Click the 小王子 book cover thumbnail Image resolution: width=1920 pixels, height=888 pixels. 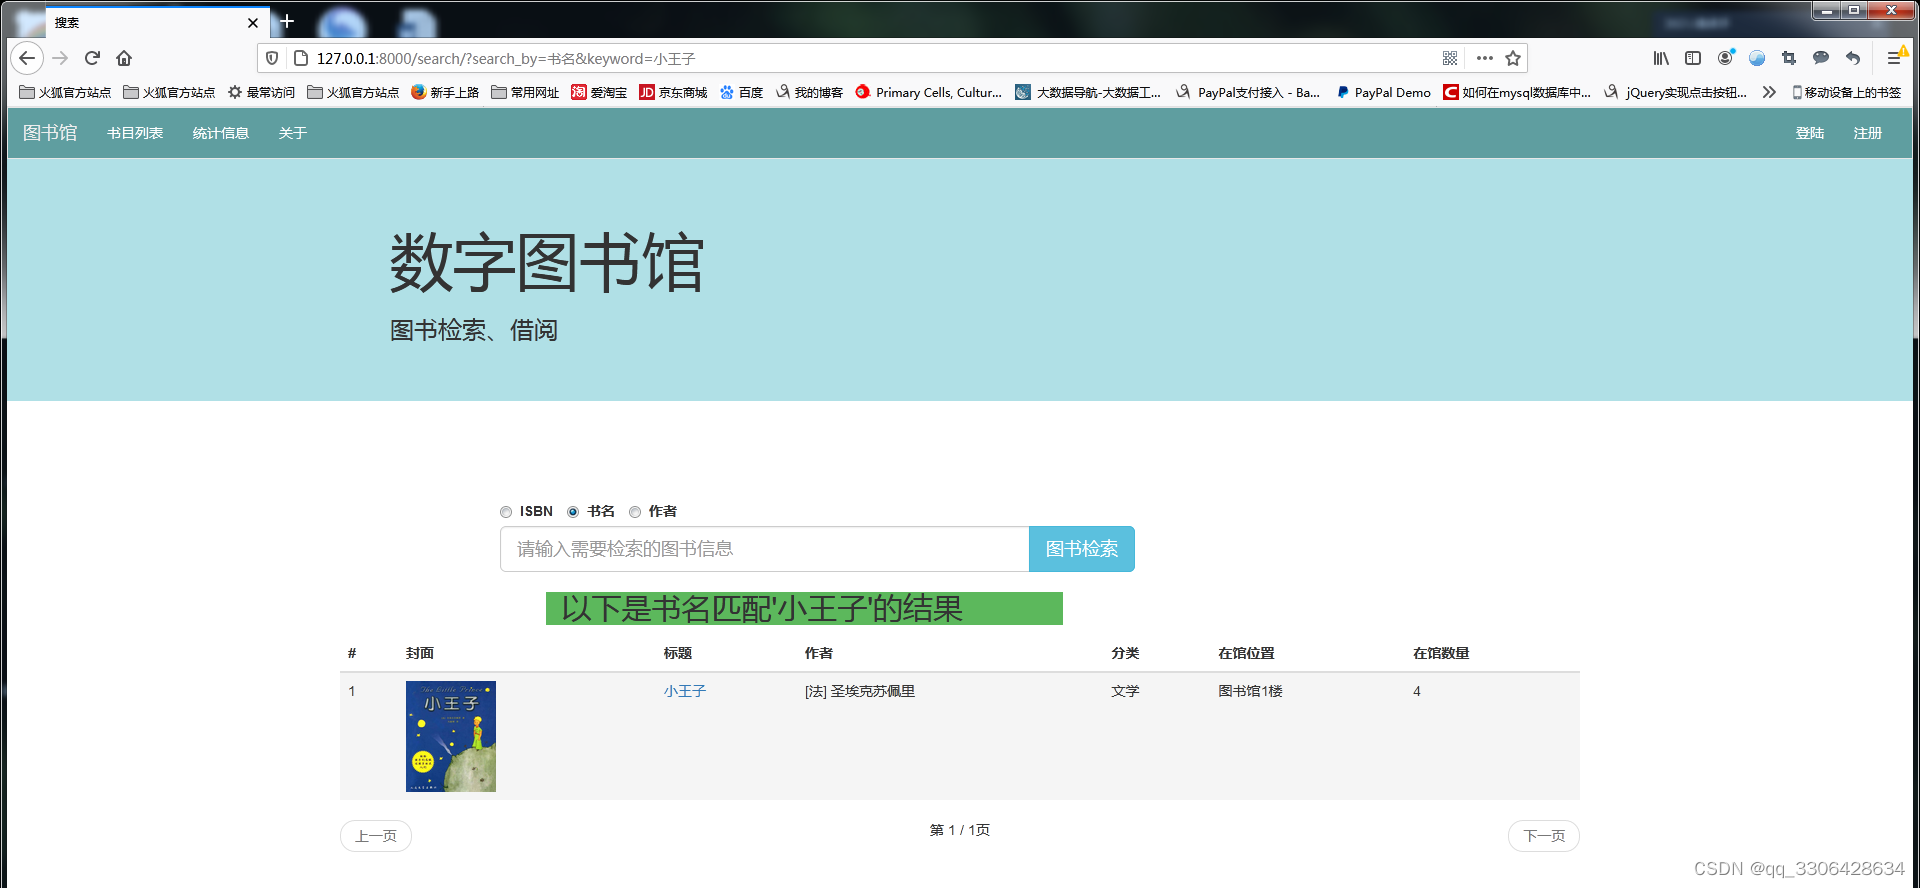point(451,736)
